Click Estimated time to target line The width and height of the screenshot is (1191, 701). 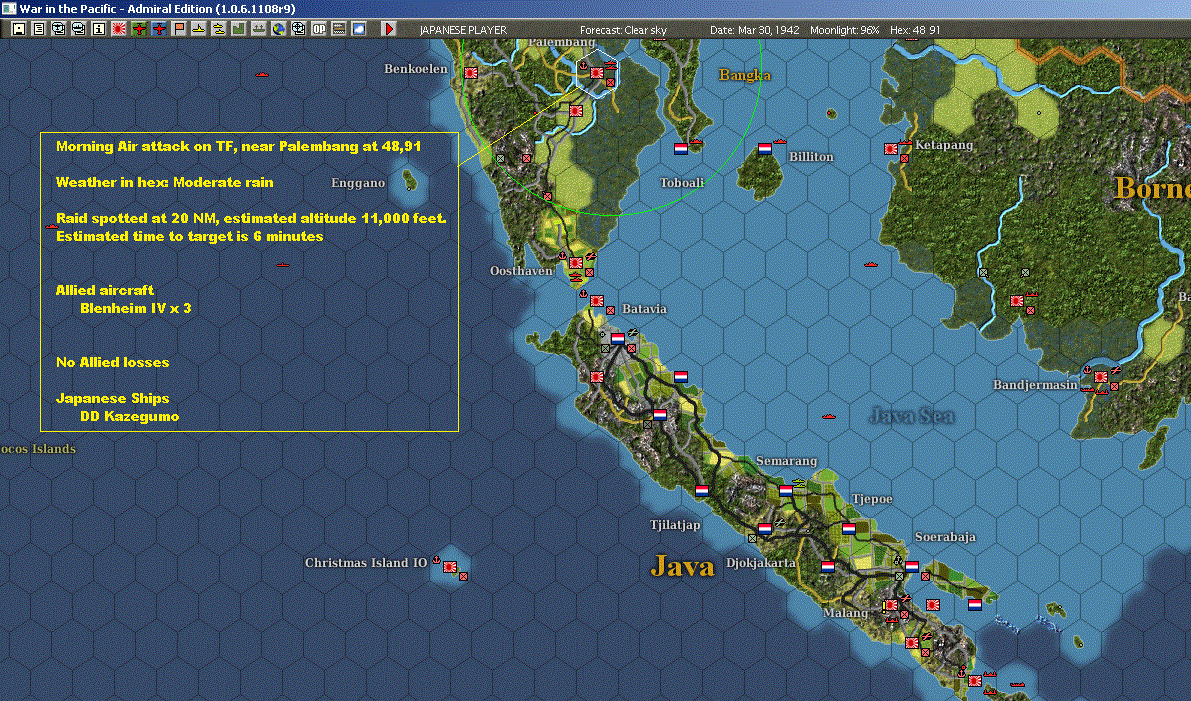189,236
